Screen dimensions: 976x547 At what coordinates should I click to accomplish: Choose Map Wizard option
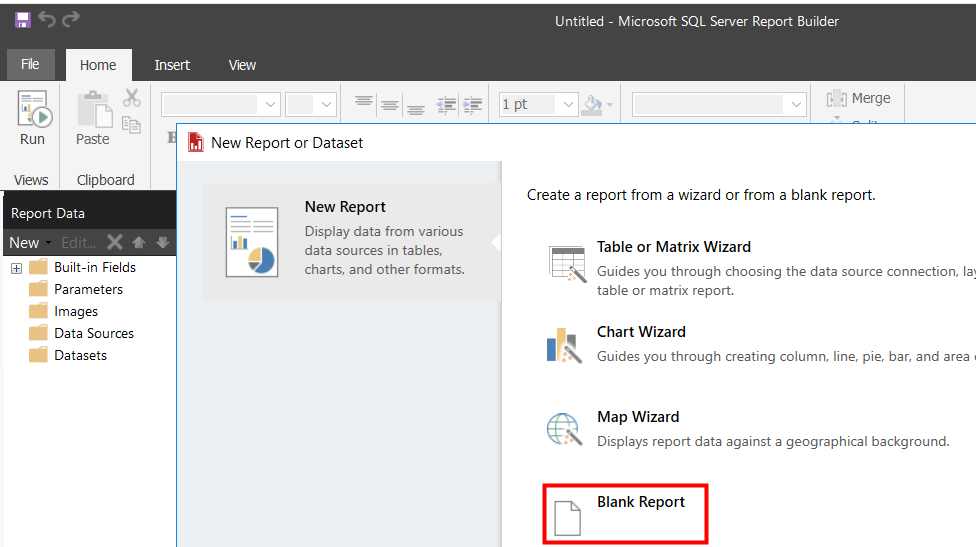[x=638, y=417]
